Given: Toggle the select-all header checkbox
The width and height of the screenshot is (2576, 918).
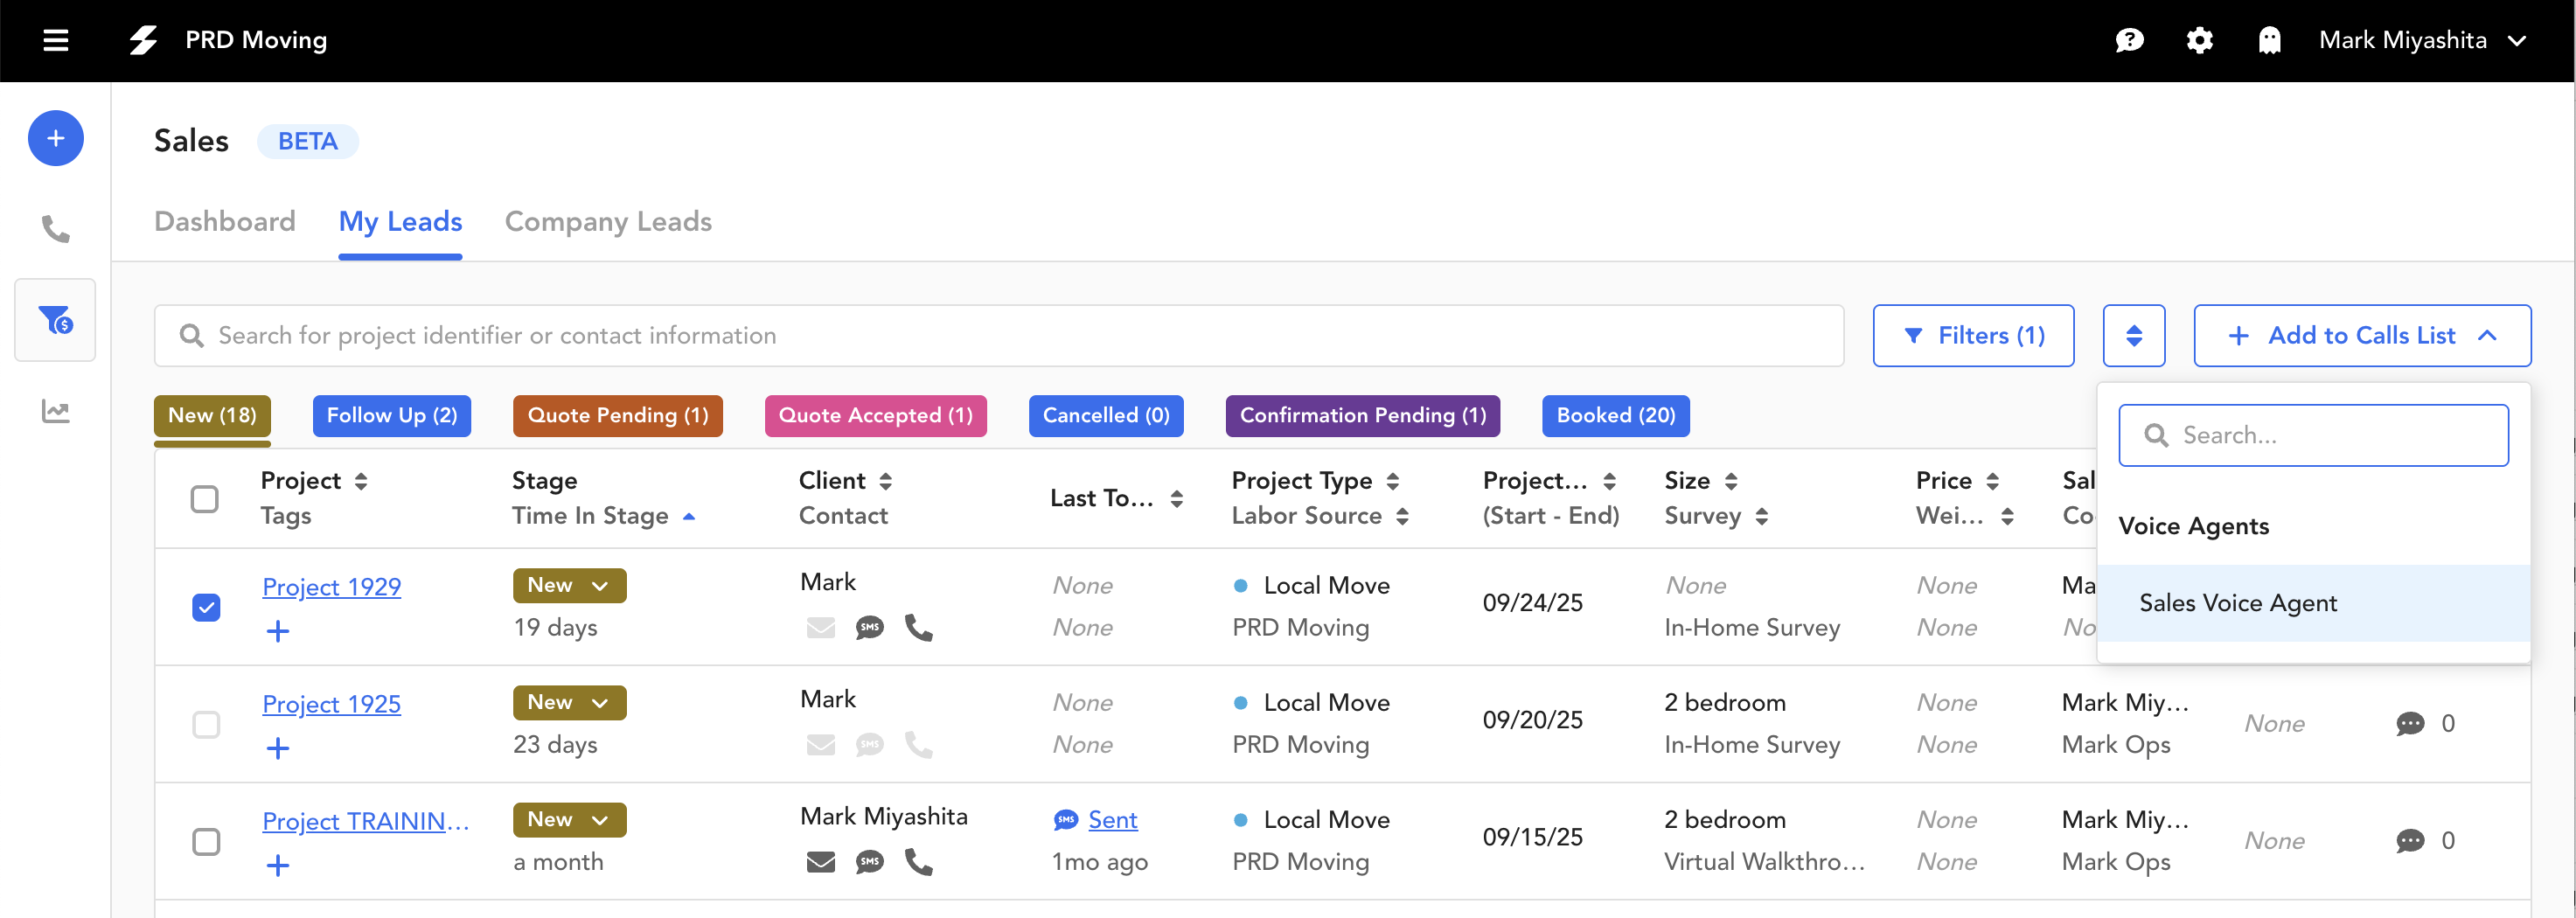Looking at the screenshot, I should point(205,498).
